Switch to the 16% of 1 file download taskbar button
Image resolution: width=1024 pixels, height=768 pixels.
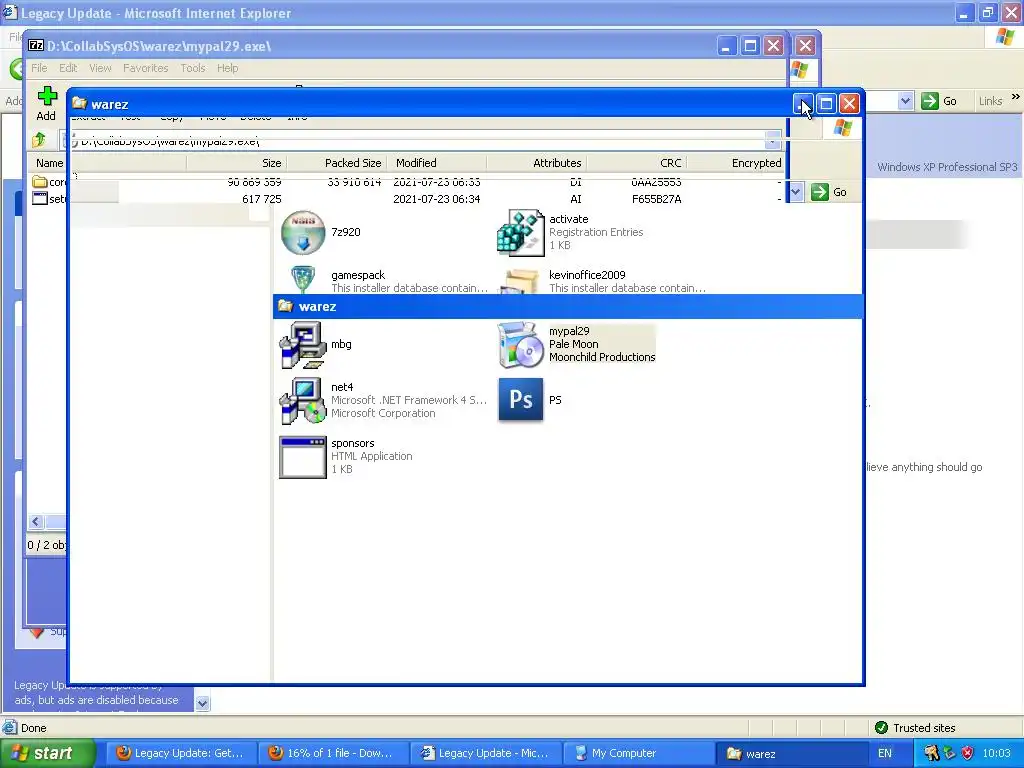click(x=332, y=753)
